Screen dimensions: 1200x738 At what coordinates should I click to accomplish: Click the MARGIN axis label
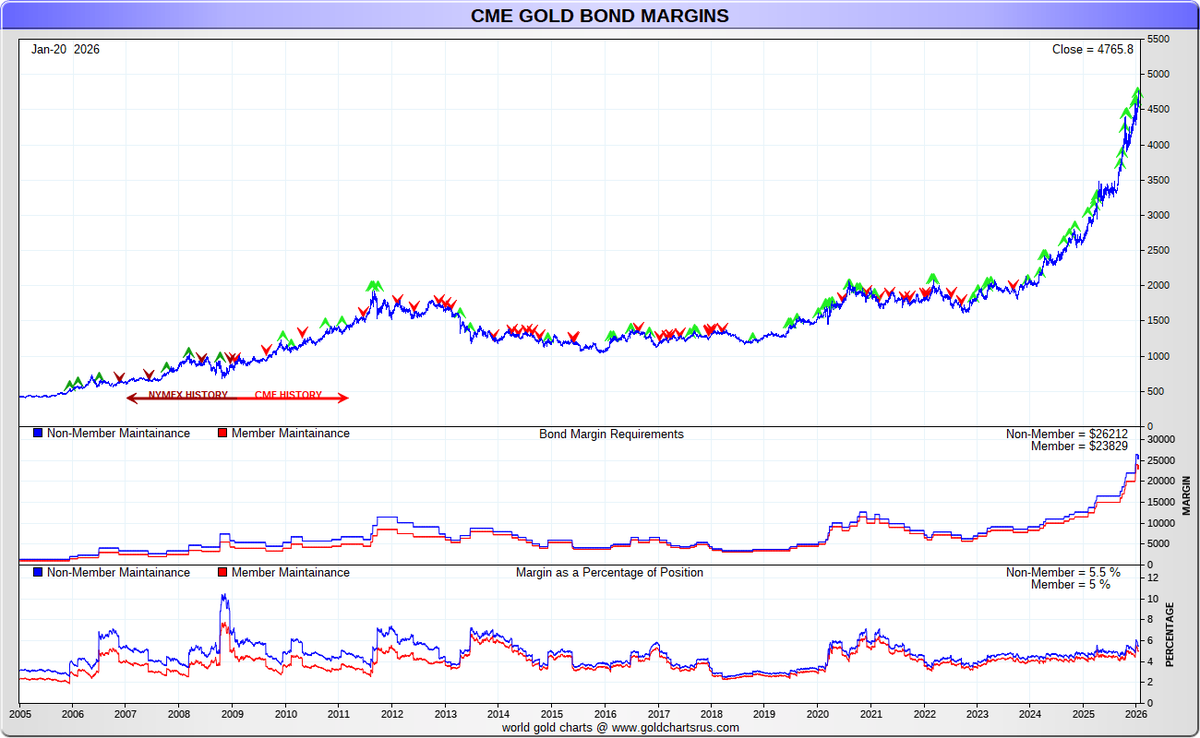pos(1187,495)
